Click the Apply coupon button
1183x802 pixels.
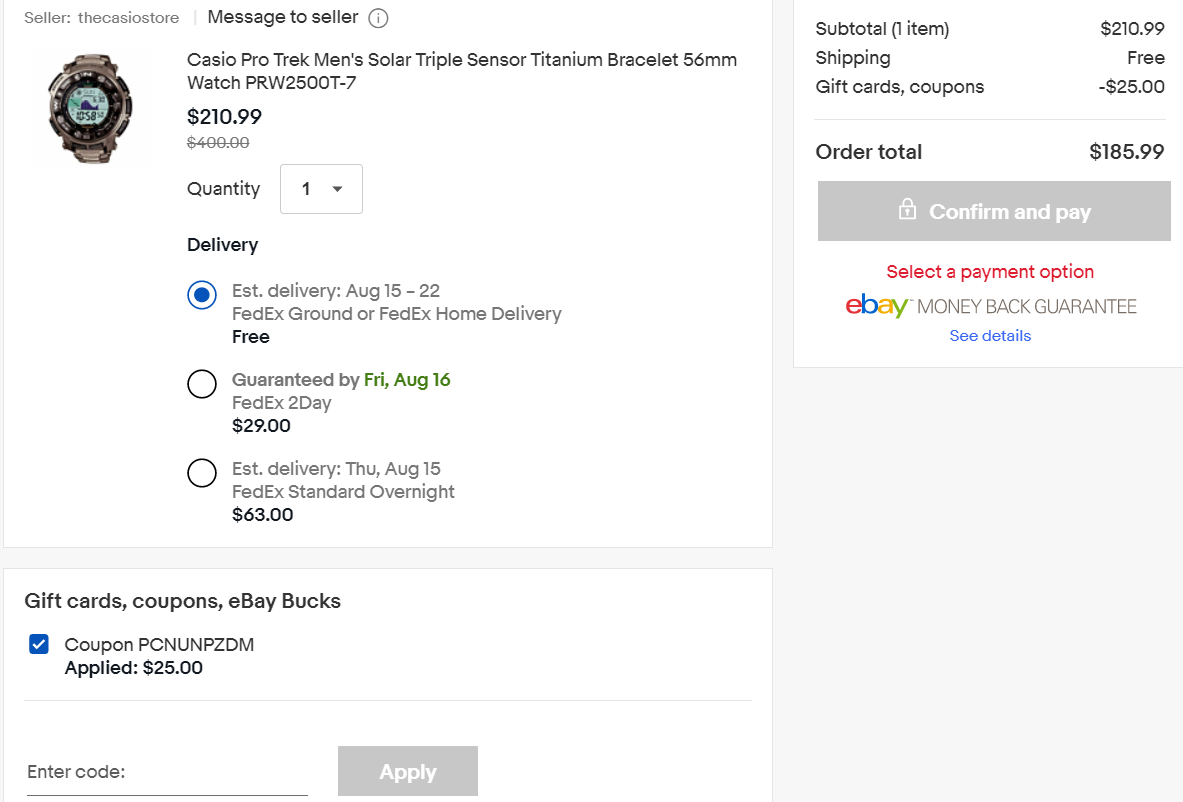point(408,771)
